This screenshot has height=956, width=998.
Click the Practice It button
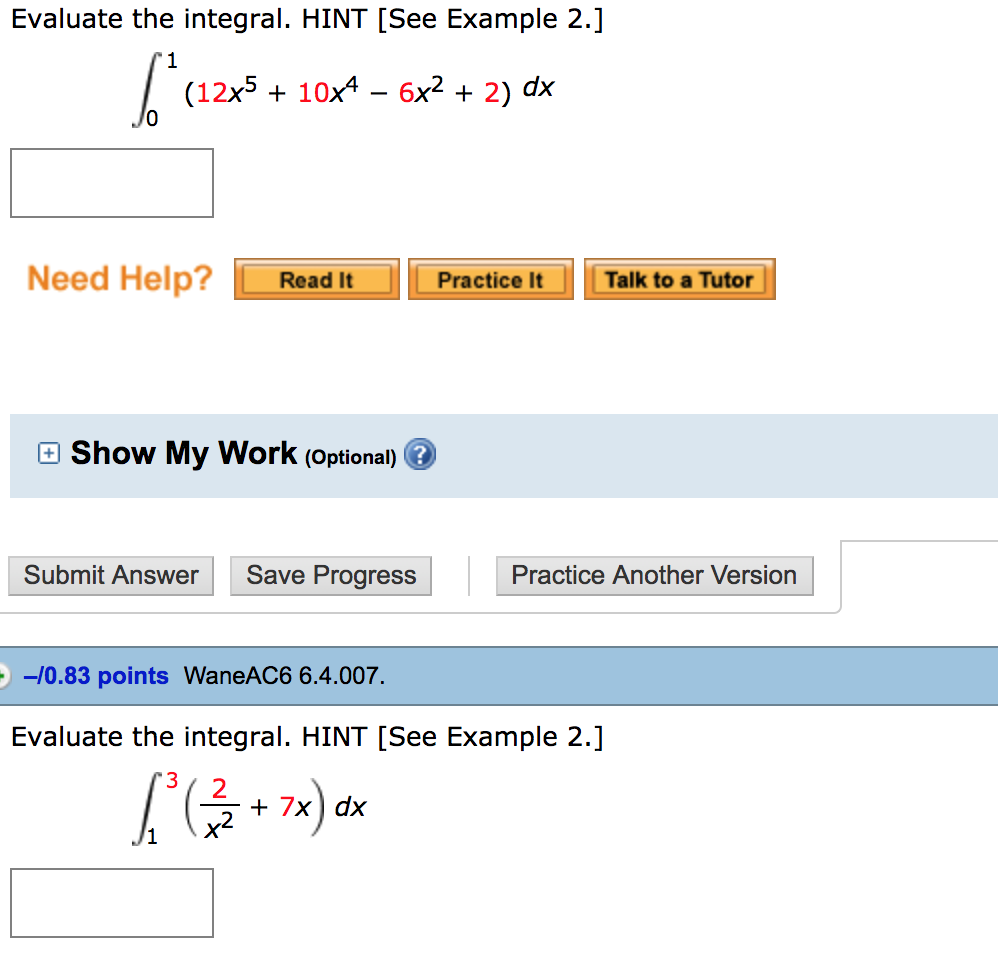[490, 279]
